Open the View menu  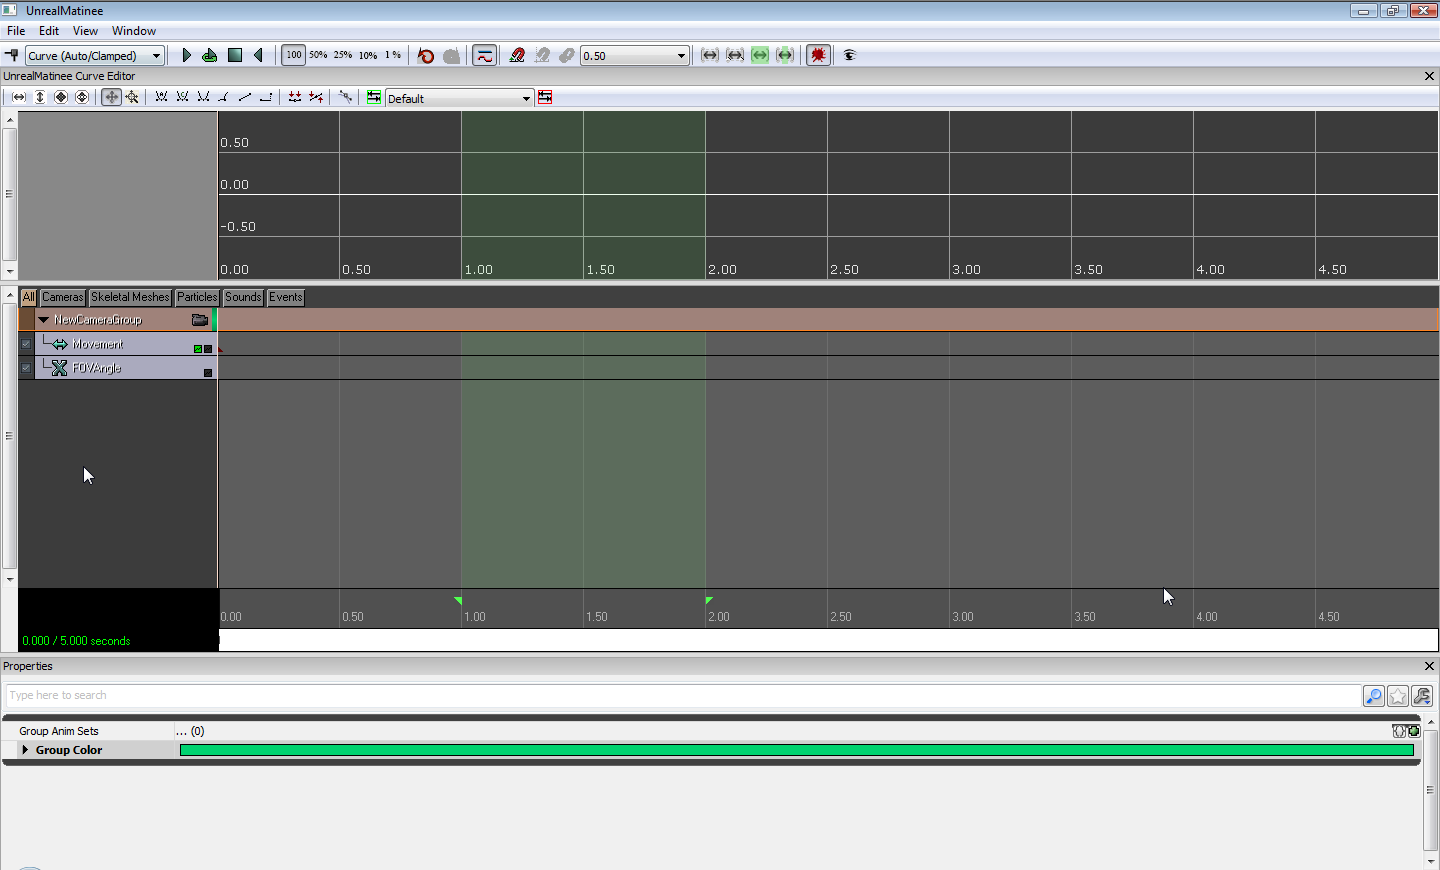(85, 31)
